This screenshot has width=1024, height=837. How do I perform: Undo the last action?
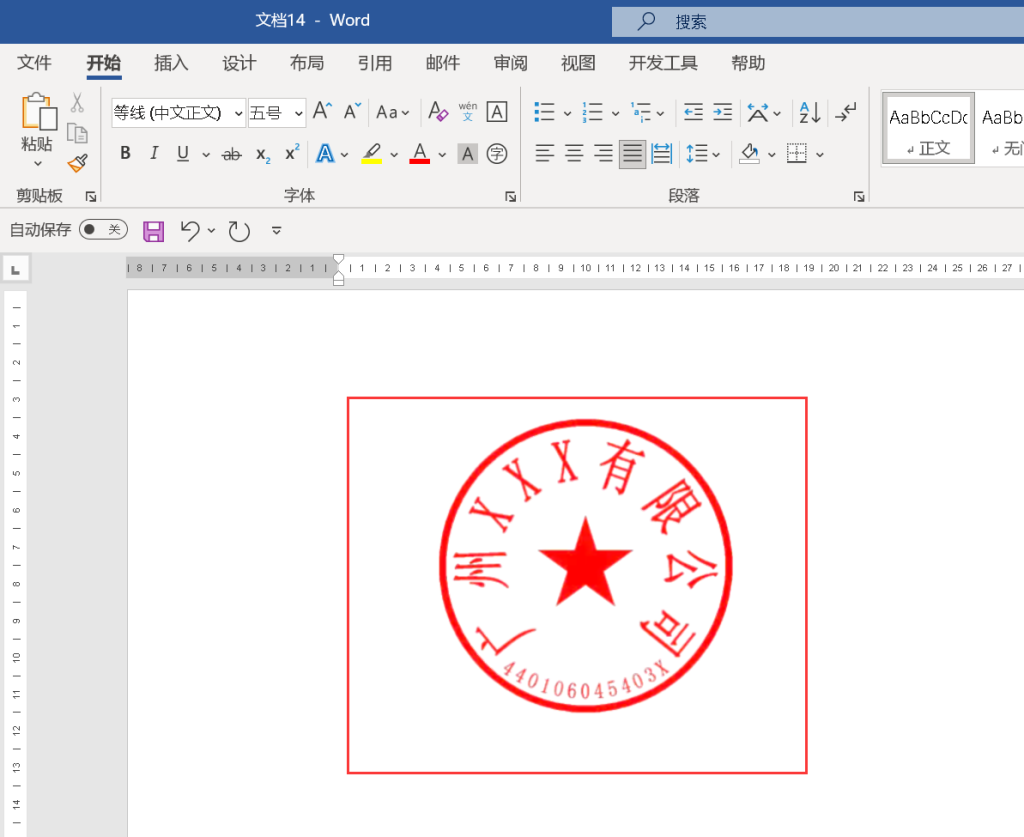coord(190,230)
